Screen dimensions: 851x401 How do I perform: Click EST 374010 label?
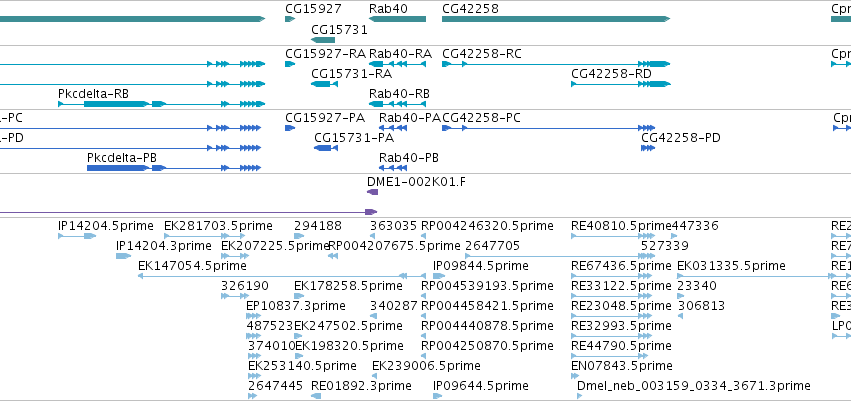271,346
